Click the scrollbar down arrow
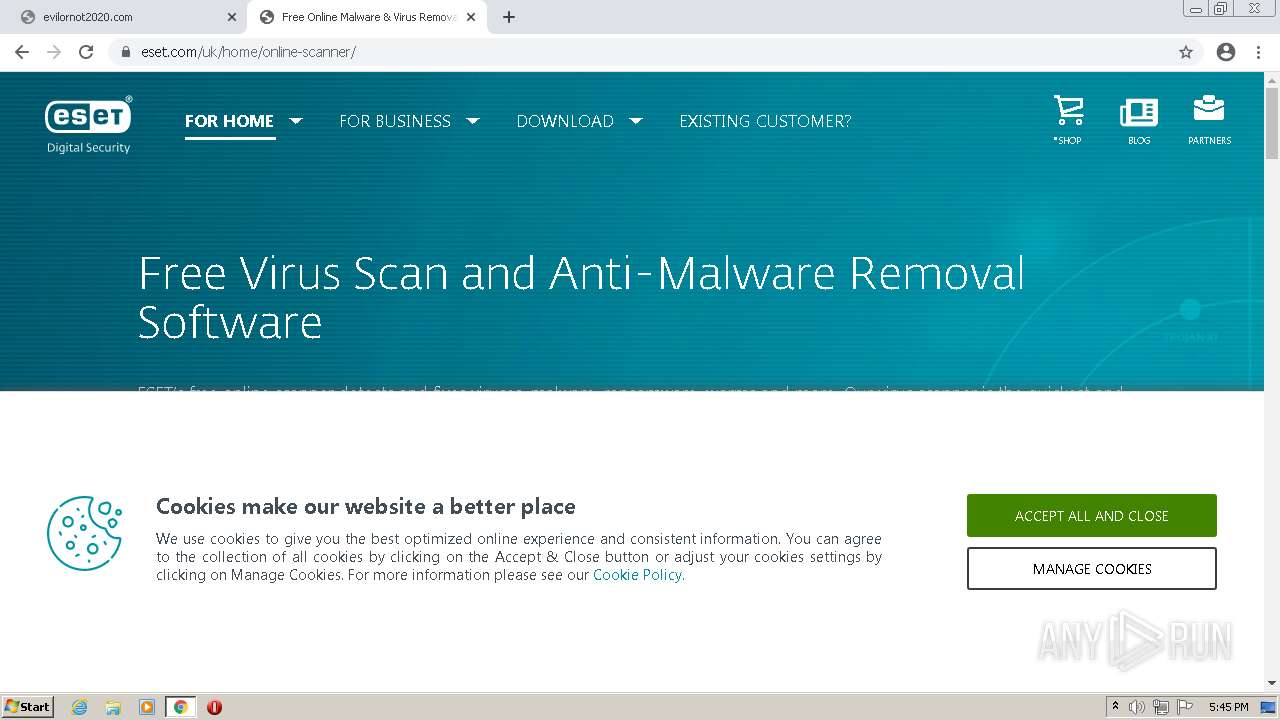This screenshot has height=720, width=1280. [1272, 683]
